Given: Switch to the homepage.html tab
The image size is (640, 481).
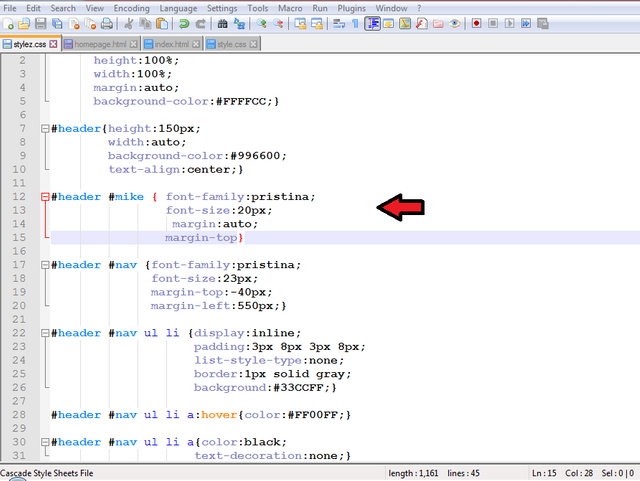Looking at the screenshot, I should 98,44.
